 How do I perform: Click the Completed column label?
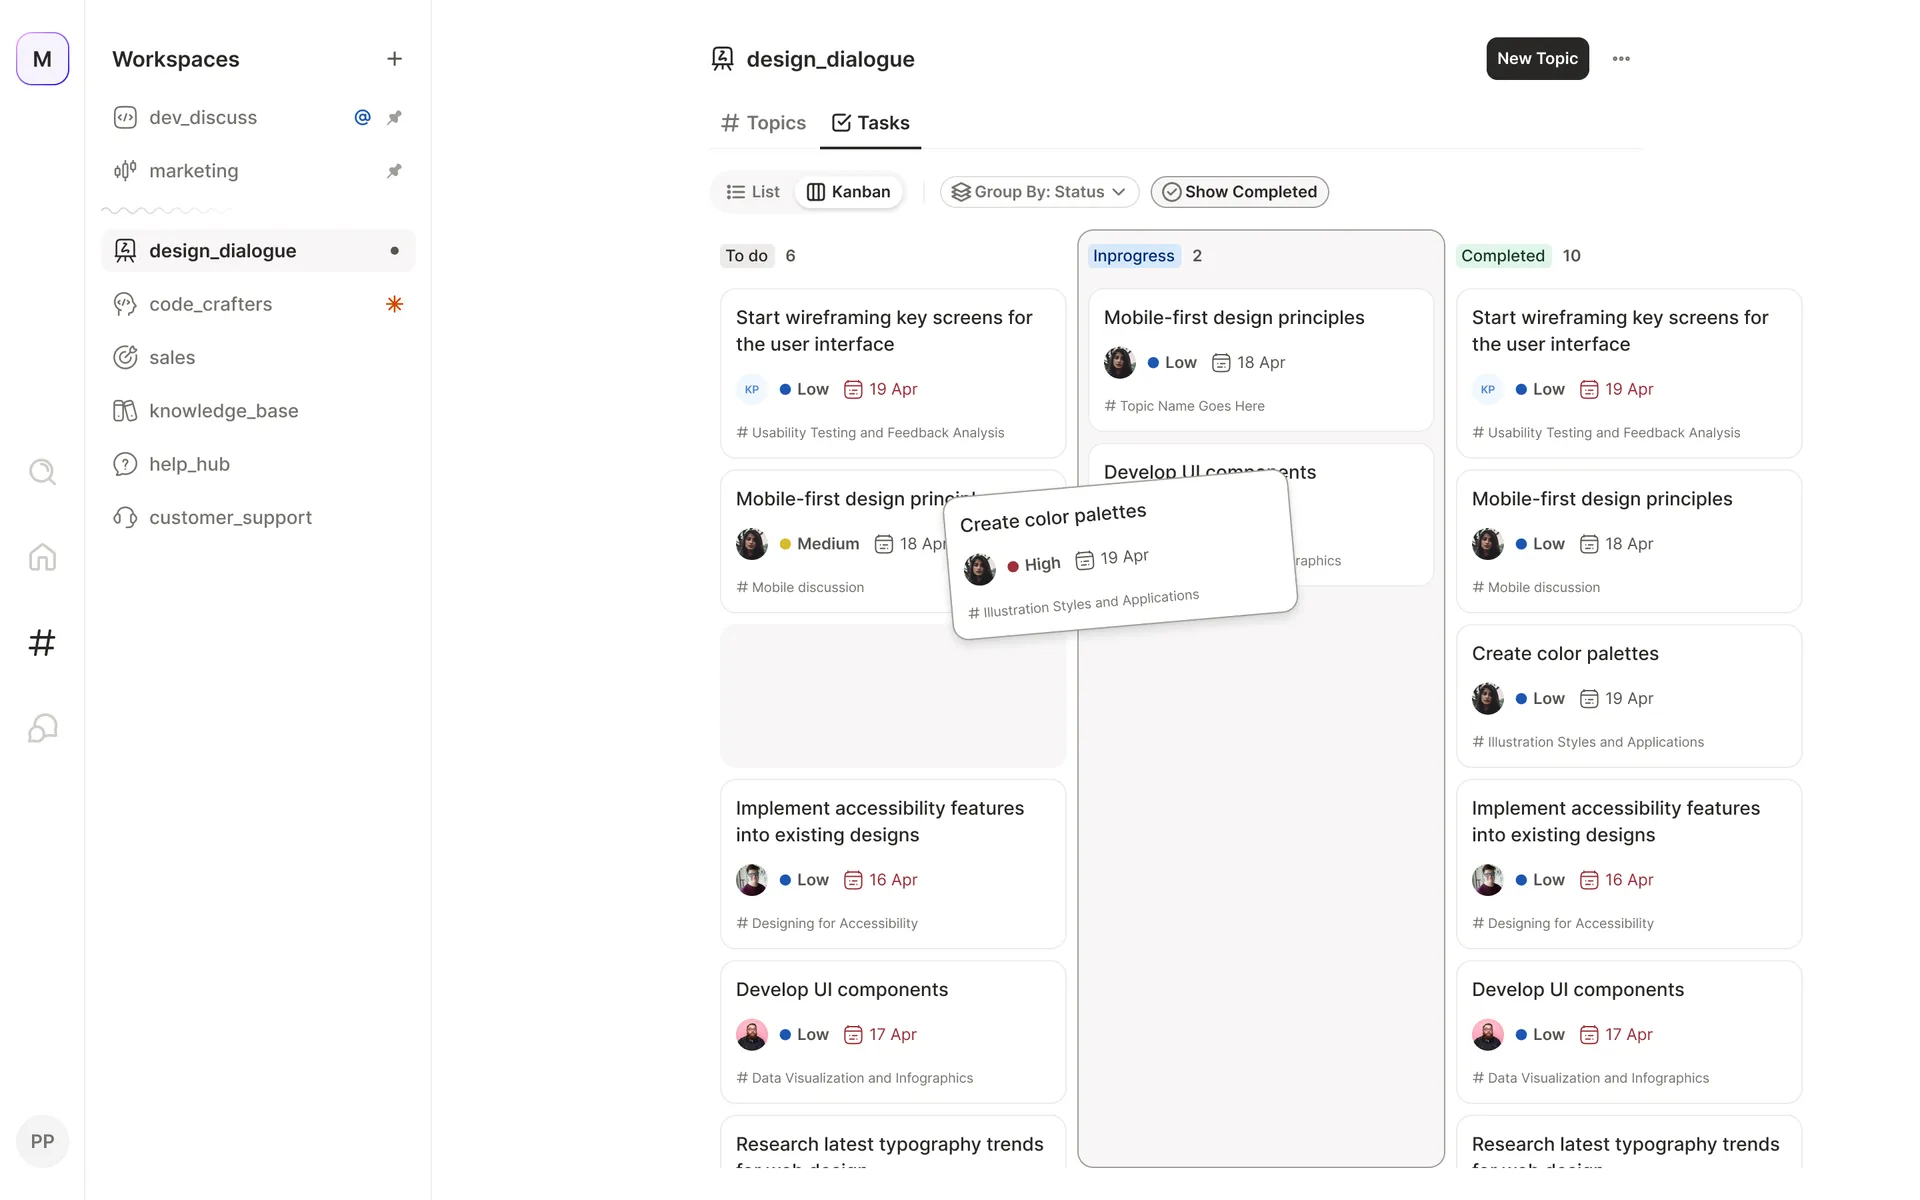(1502, 256)
